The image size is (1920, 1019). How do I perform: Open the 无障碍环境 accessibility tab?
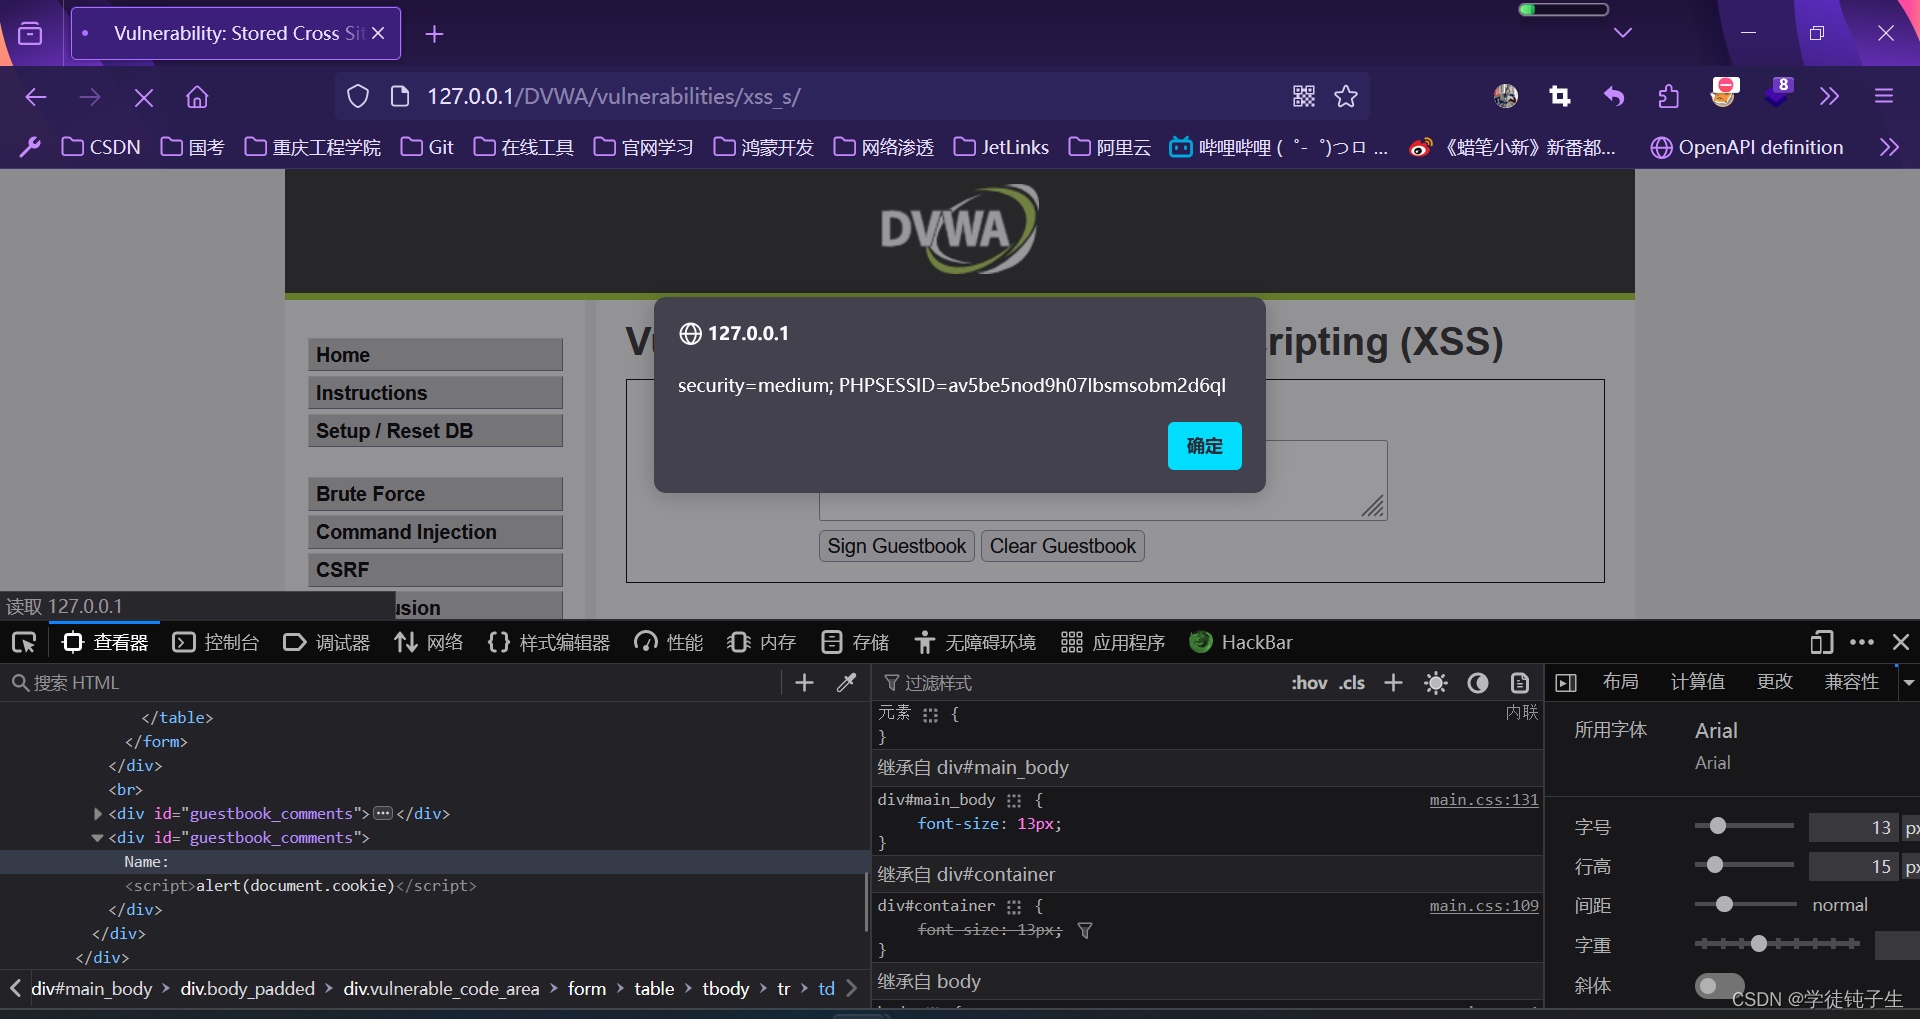coord(975,642)
